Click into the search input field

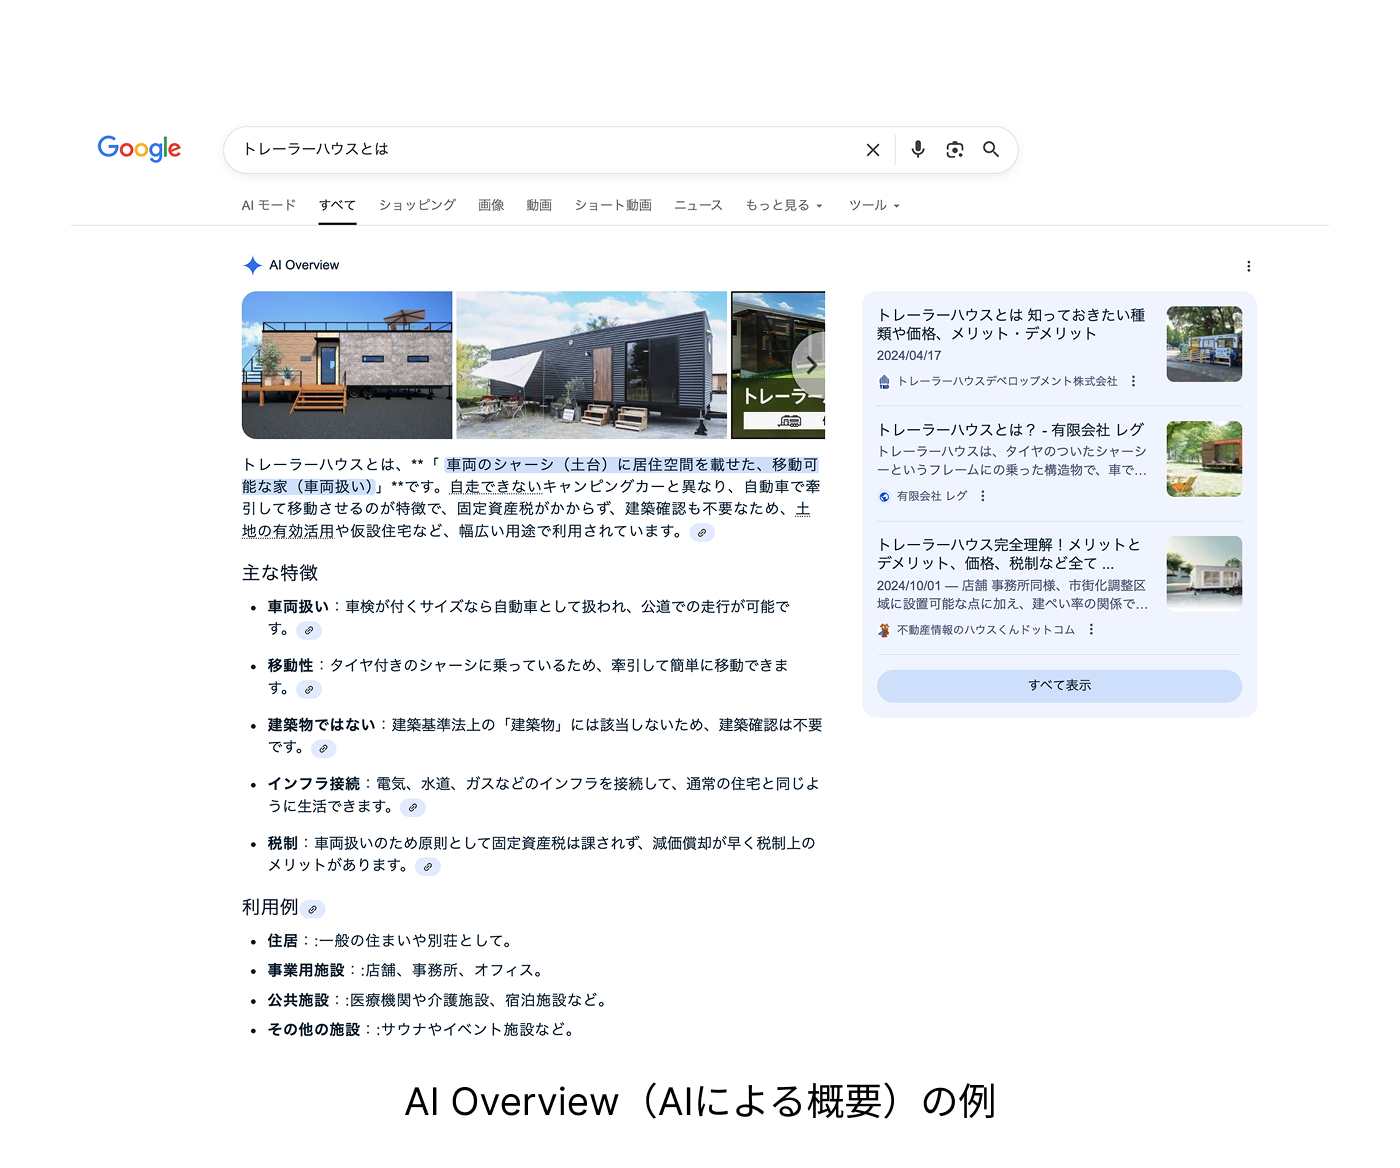pyautogui.click(x=540, y=150)
